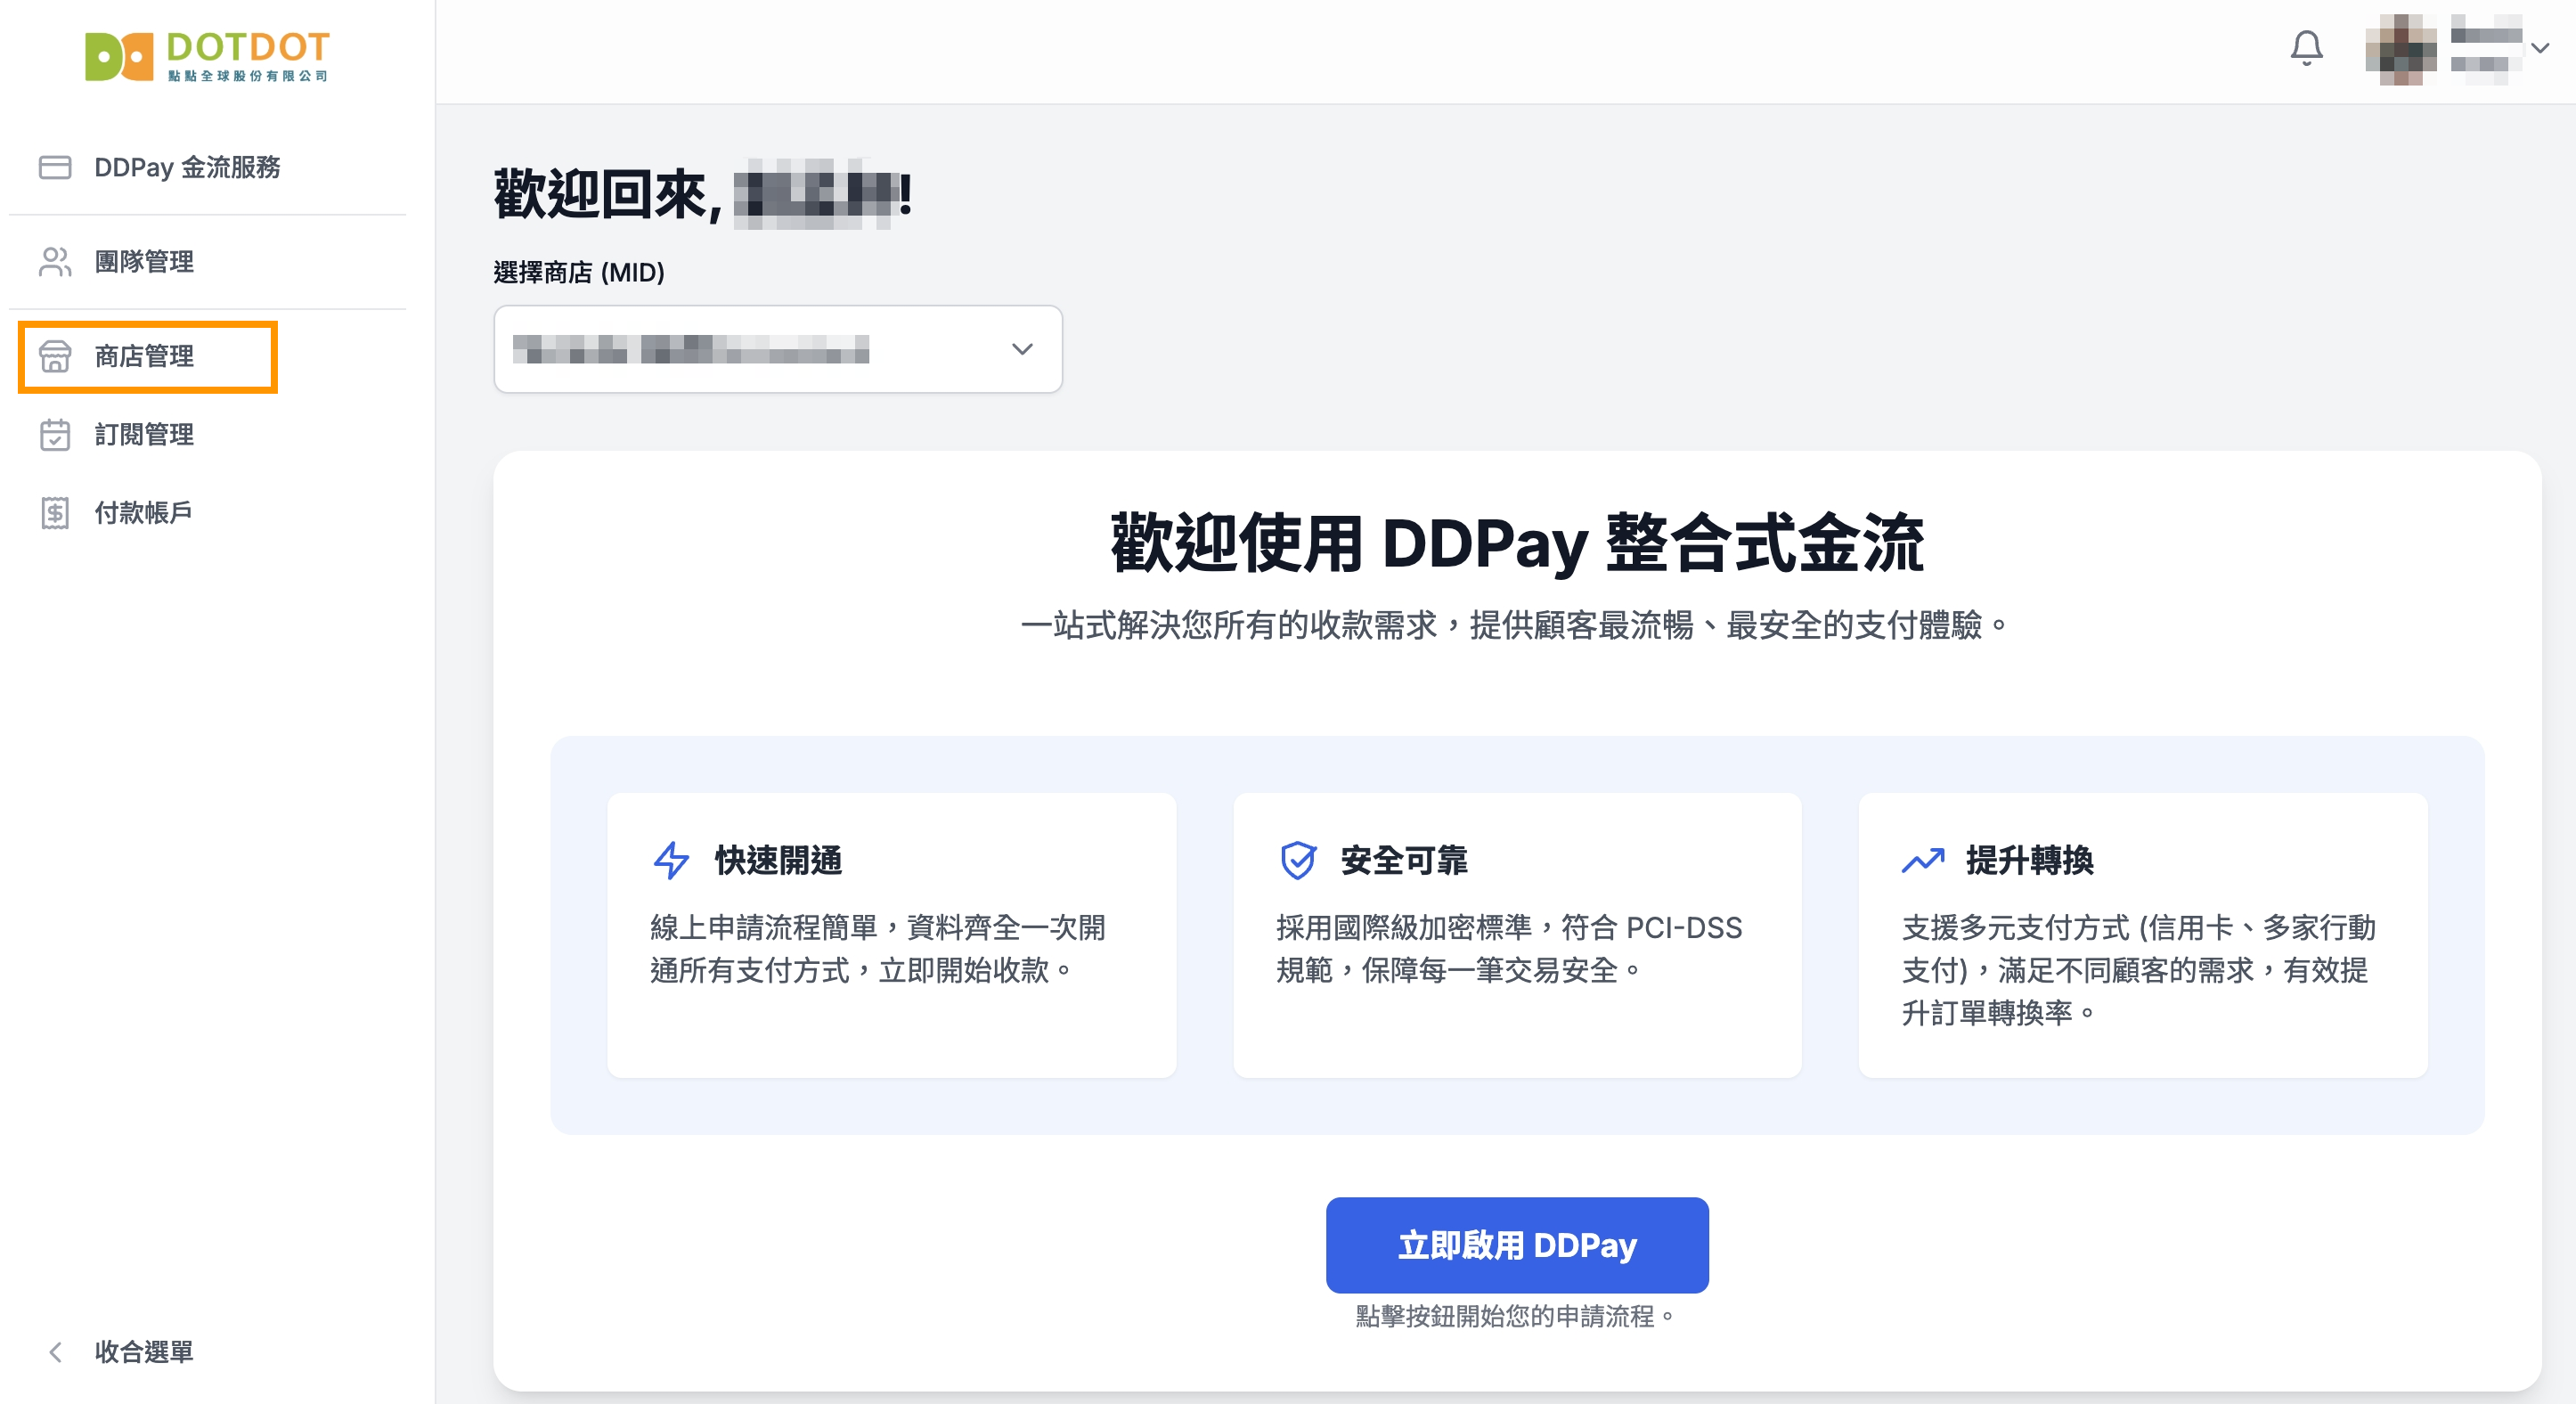Click the 支援多元支付方式 description text
Image resolution: width=2576 pixels, height=1404 pixels.
coord(2138,970)
